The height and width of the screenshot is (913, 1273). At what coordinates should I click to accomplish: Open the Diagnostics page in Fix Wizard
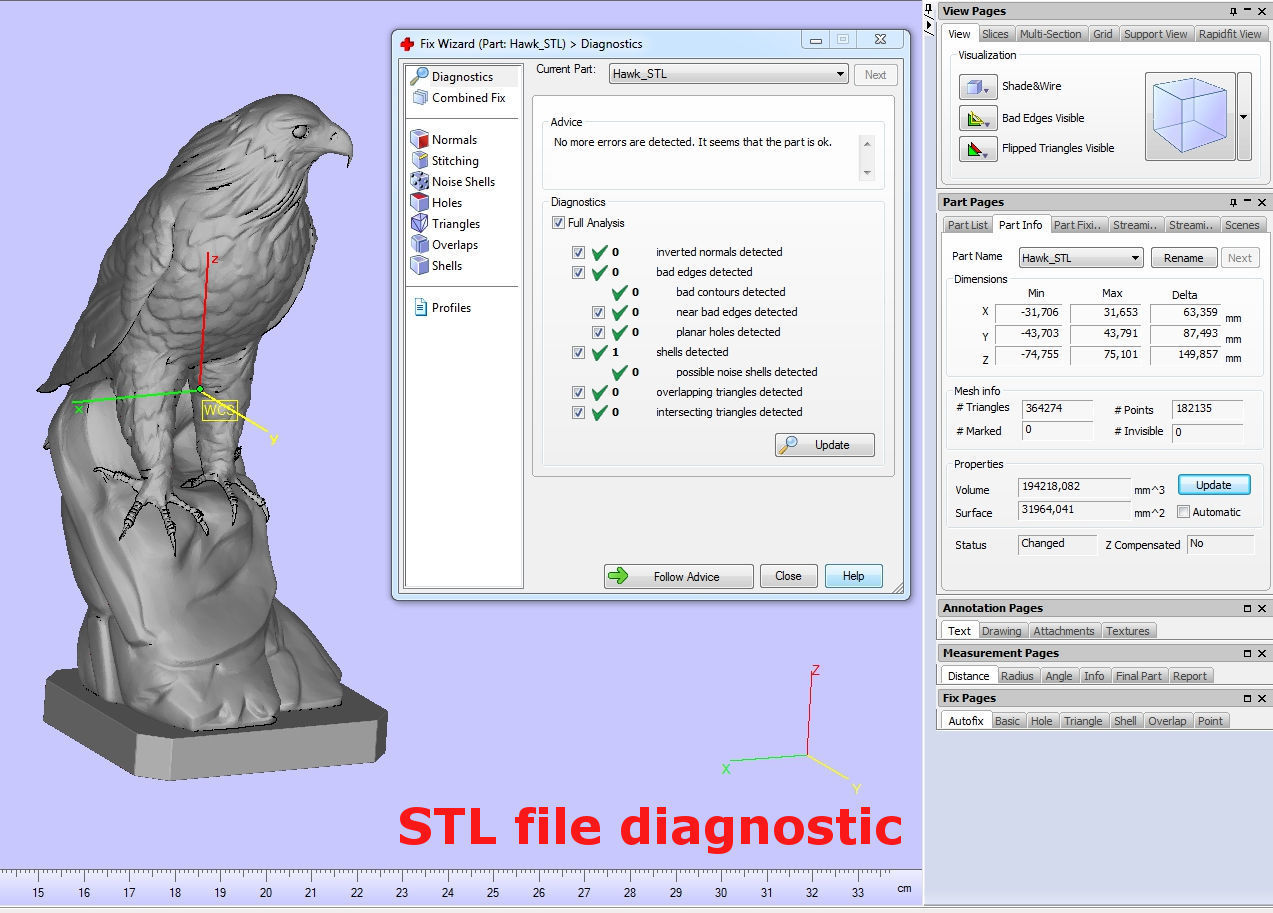coord(463,77)
